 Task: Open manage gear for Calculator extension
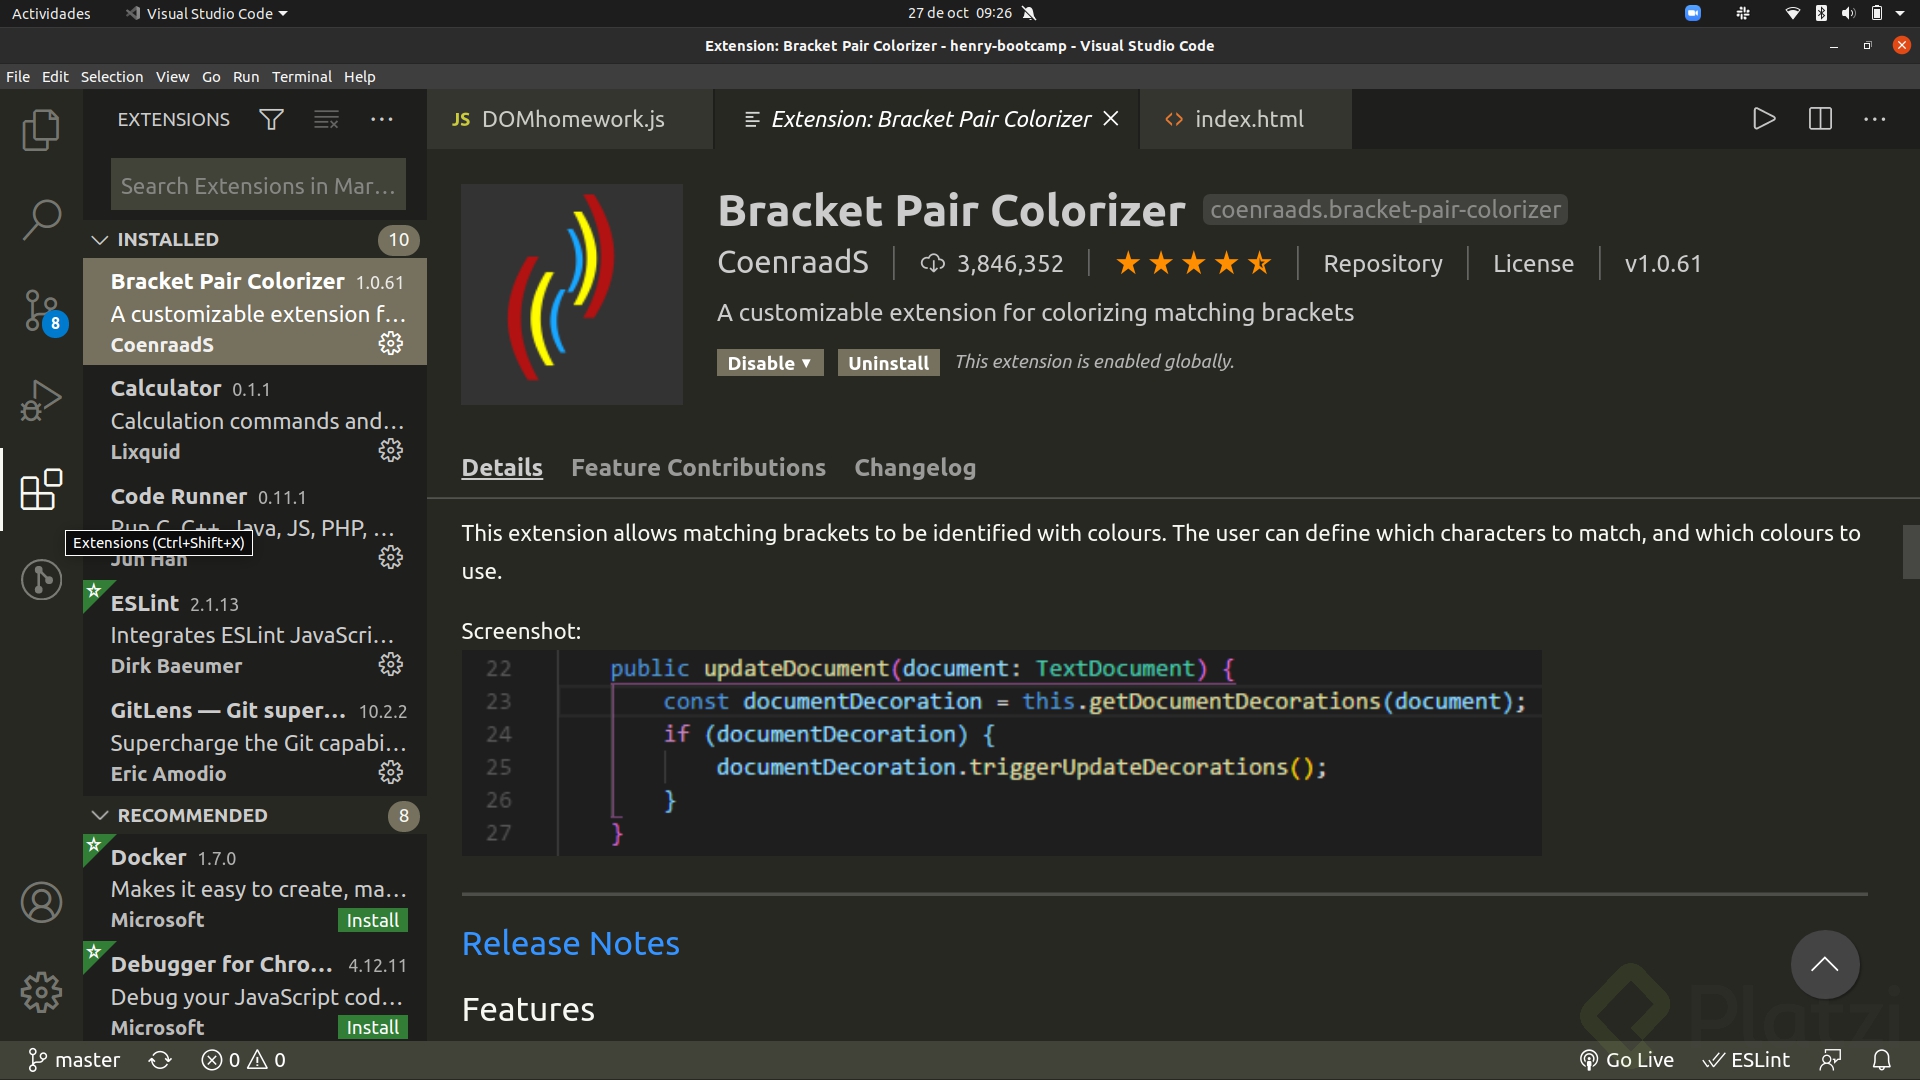[391, 450]
